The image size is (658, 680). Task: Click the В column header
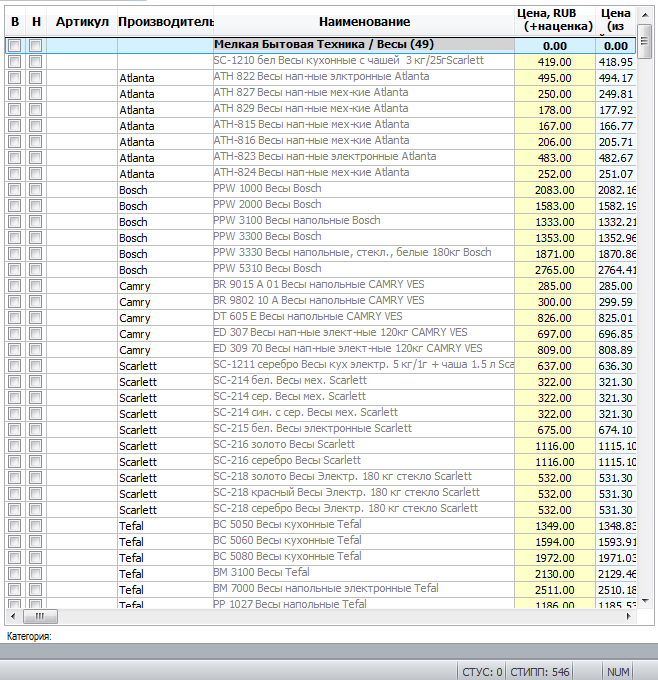click(x=15, y=21)
